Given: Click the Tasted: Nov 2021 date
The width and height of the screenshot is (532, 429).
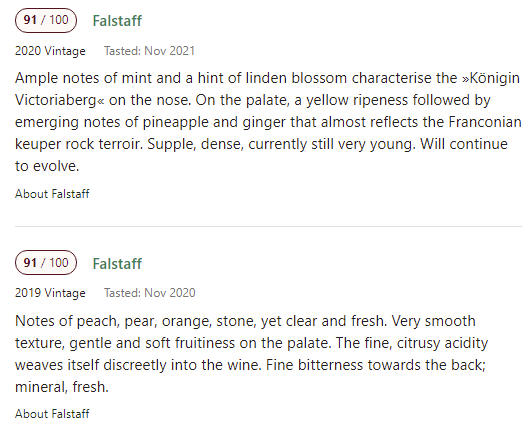Looking at the screenshot, I should pos(149,51).
